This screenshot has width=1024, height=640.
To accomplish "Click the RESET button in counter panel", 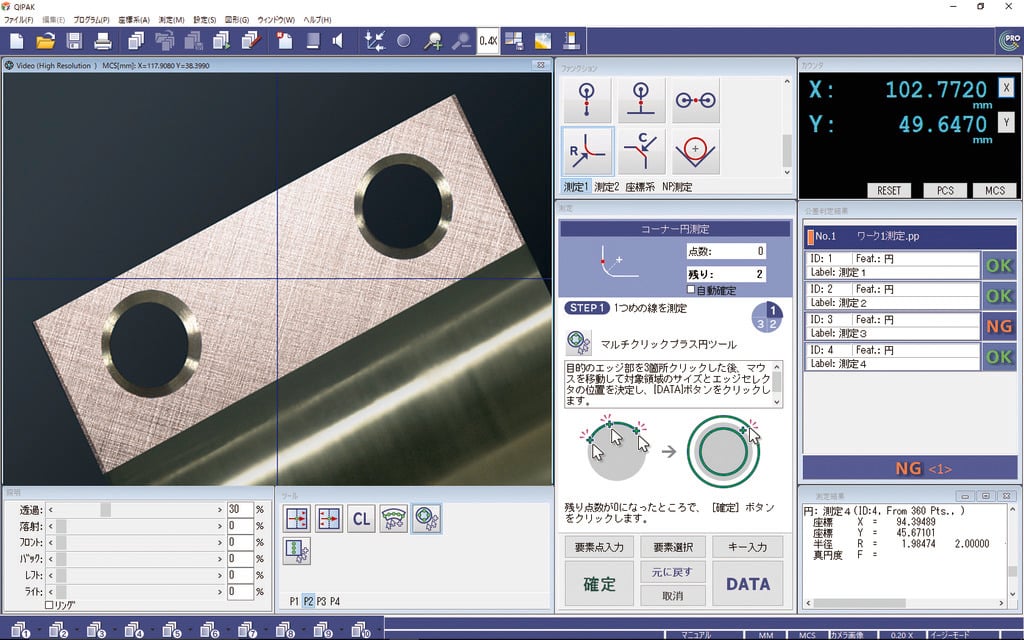I will (x=888, y=190).
